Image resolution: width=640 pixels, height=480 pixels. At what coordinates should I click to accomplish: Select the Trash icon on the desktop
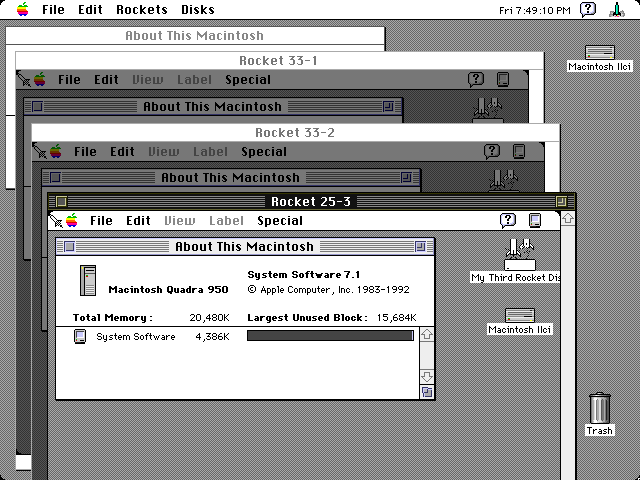[599, 409]
